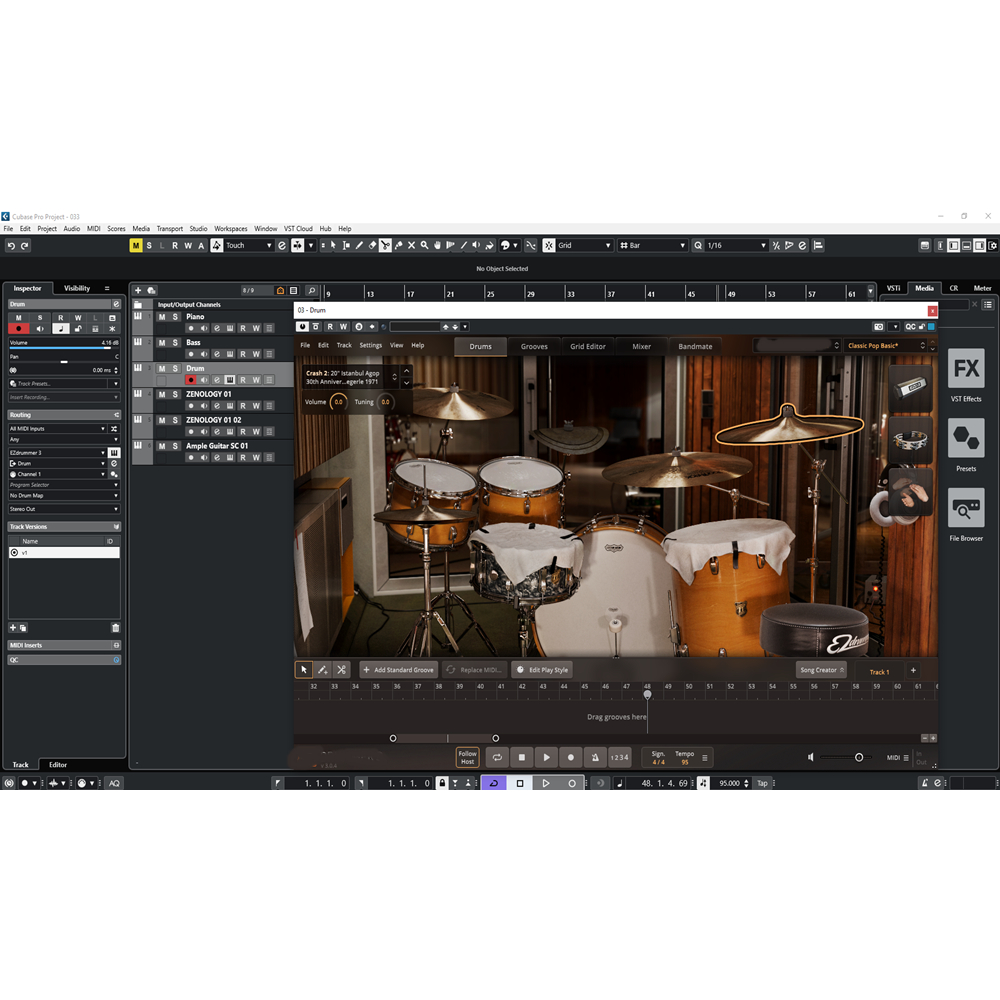Open the Transport menu

170,228
